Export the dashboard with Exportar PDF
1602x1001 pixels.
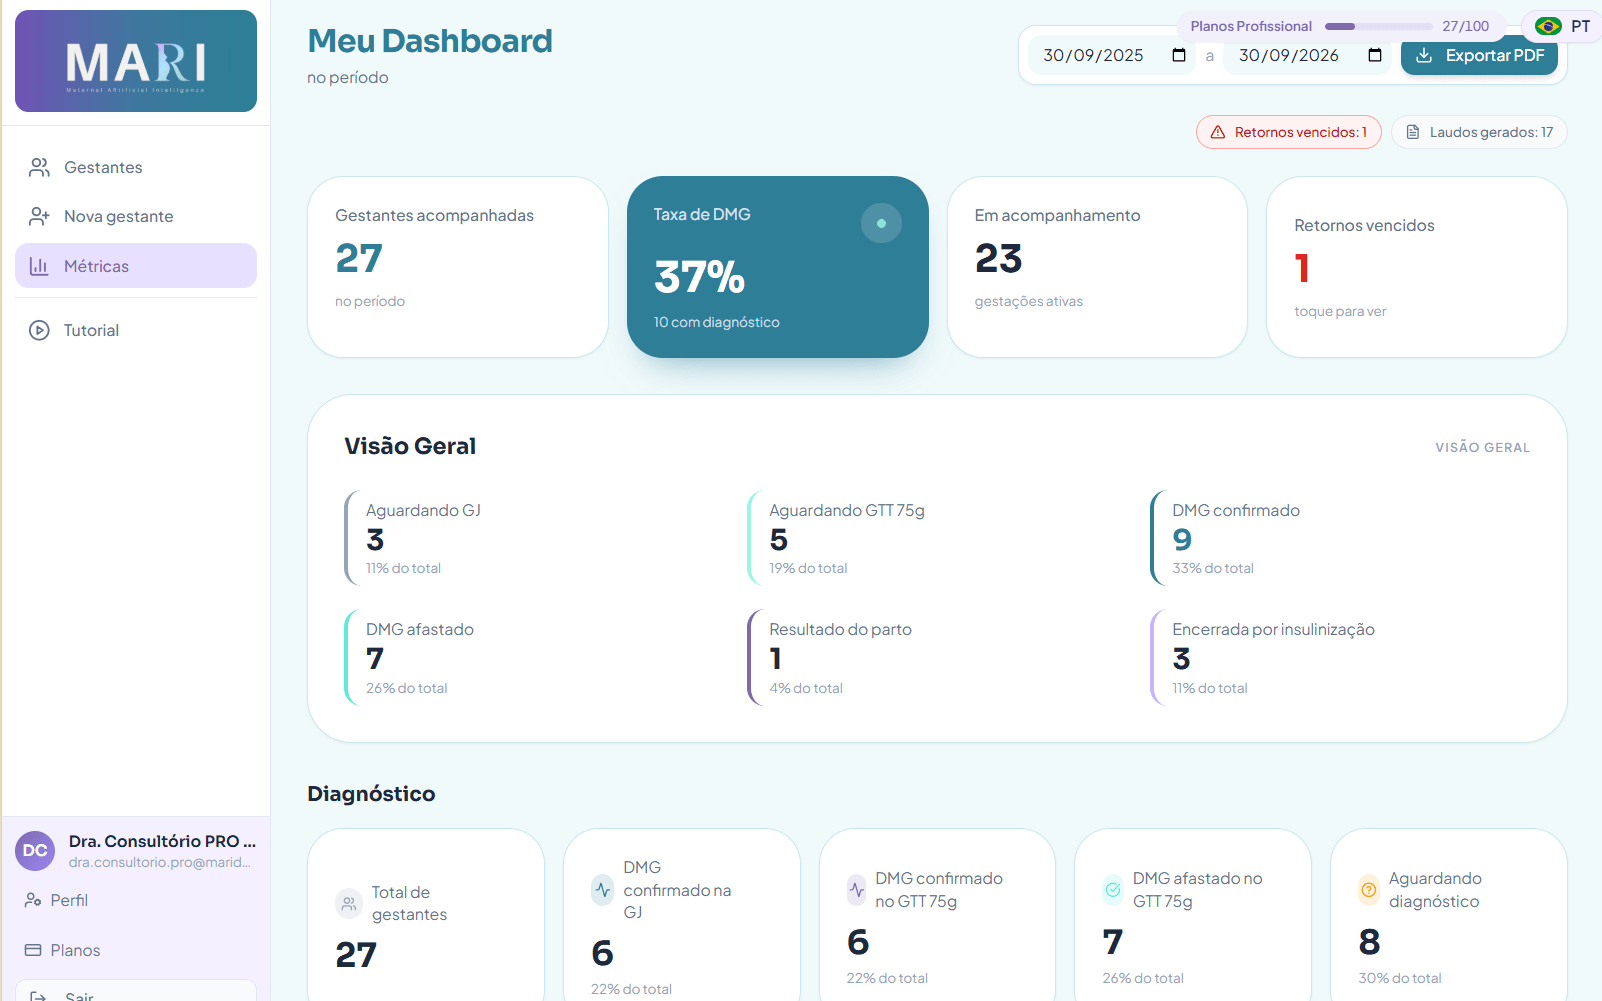[1479, 56]
